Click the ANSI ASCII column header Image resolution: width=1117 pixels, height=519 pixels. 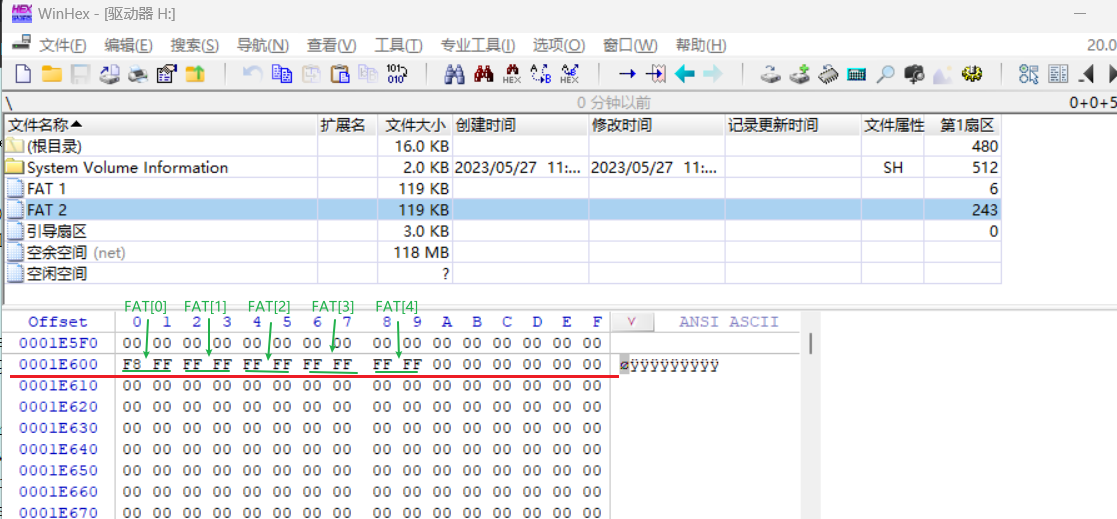tap(729, 322)
